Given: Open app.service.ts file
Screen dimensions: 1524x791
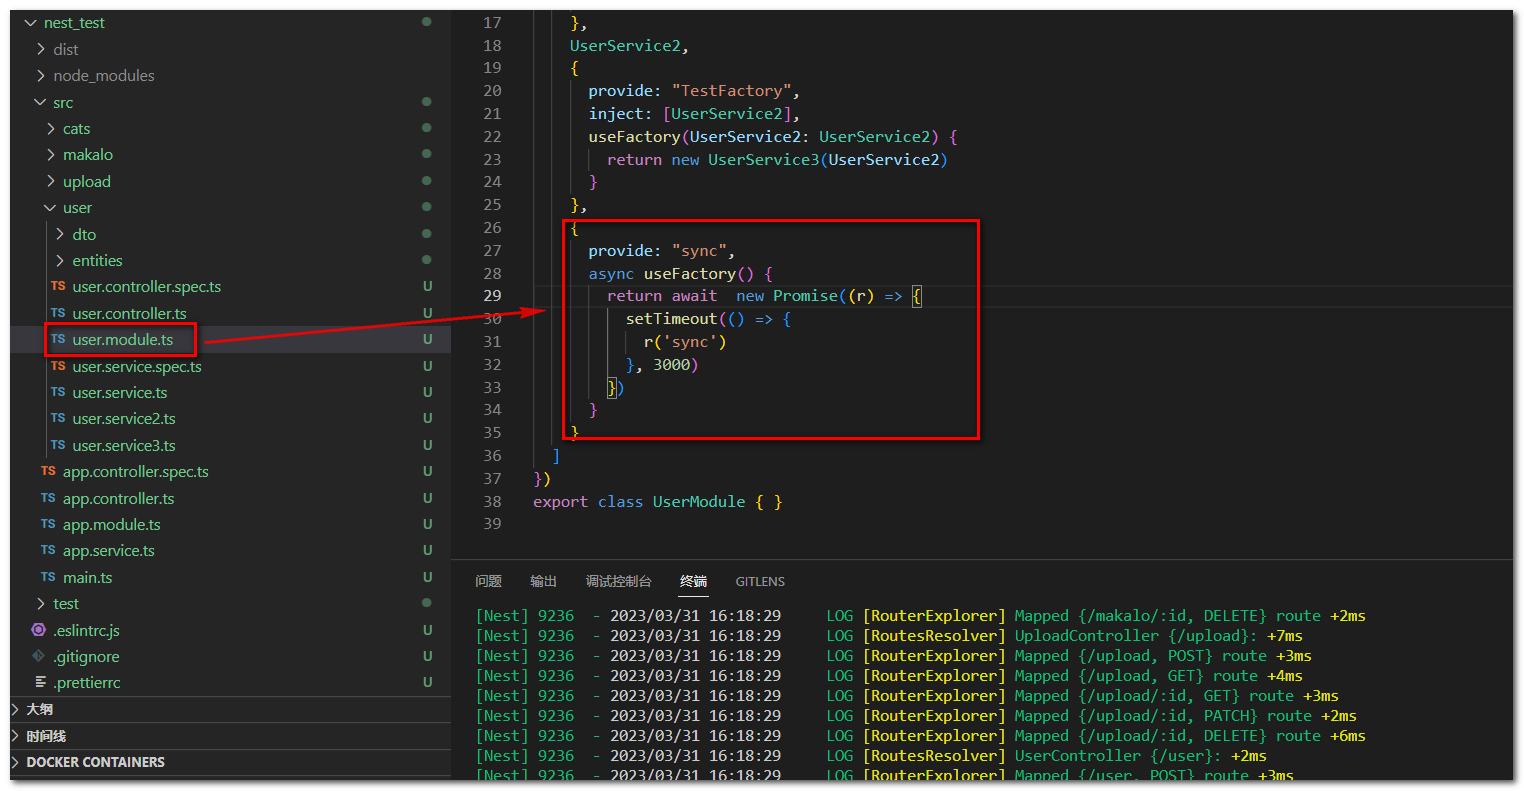Looking at the screenshot, I should tap(108, 551).
